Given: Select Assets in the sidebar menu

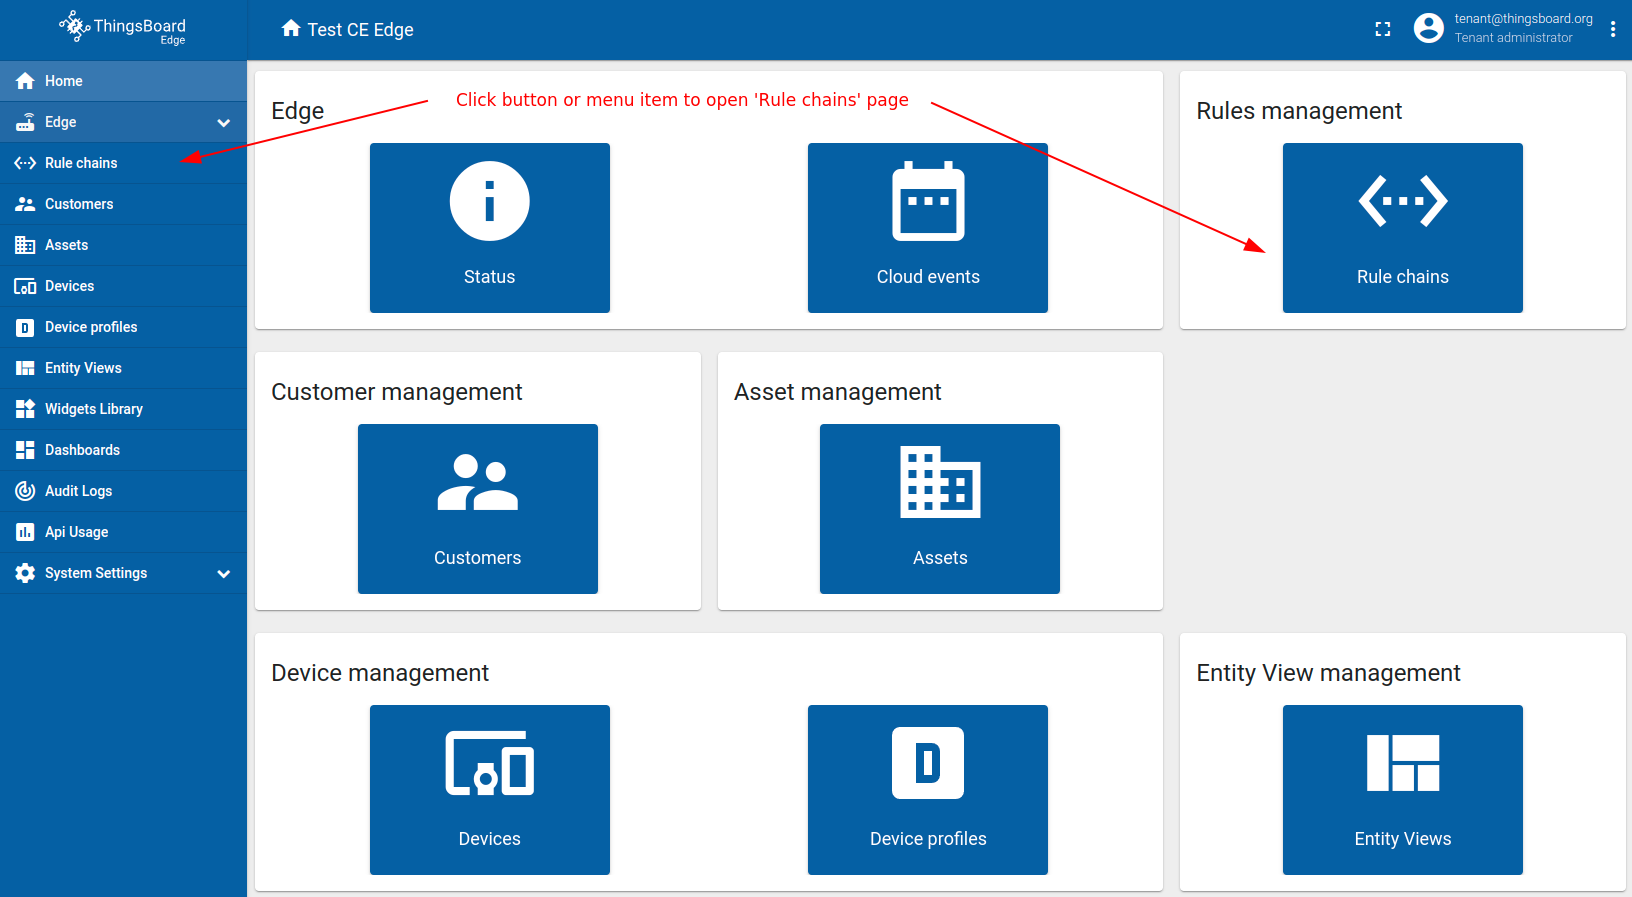Looking at the screenshot, I should pos(123,245).
